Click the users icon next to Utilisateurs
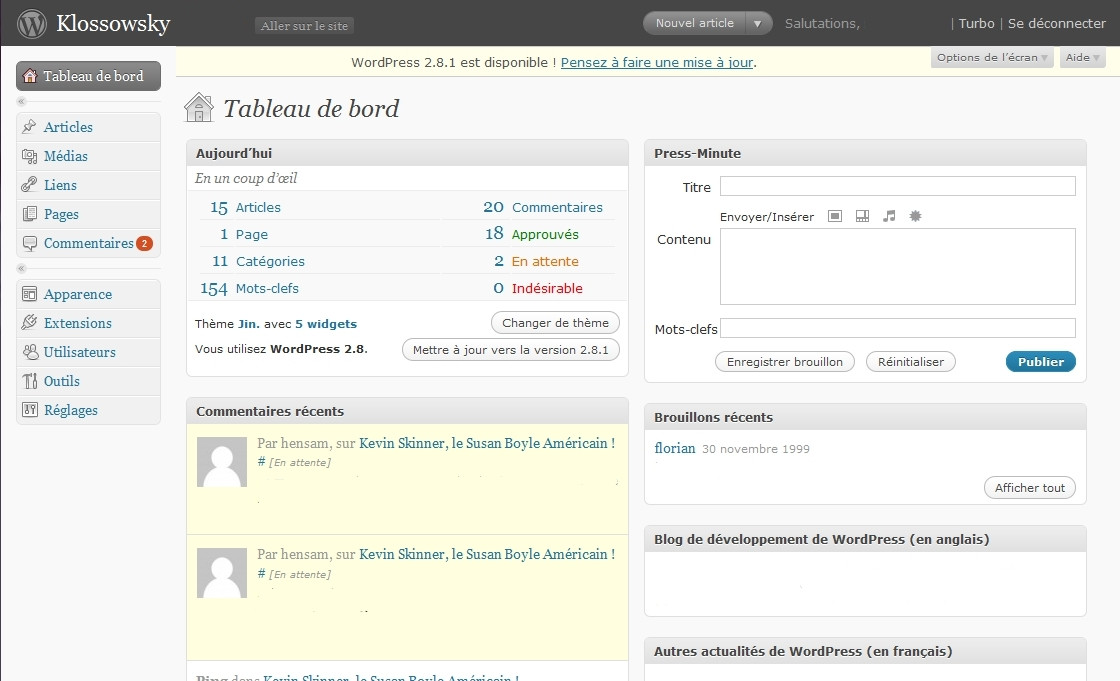Viewport: 1120px width, 681px height. coord(30,352)
